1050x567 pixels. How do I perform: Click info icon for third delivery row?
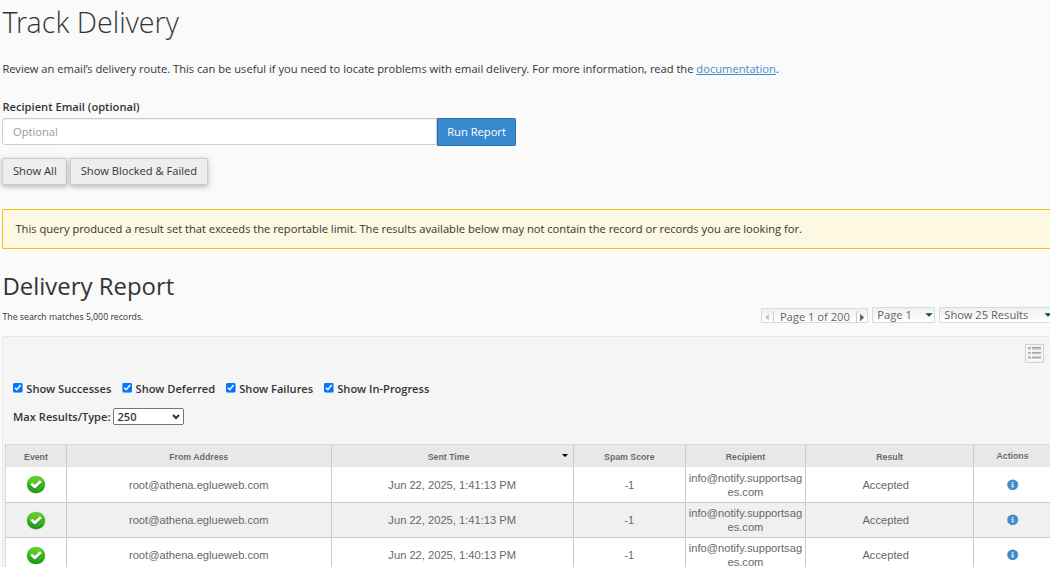(x=1012, y=554)
